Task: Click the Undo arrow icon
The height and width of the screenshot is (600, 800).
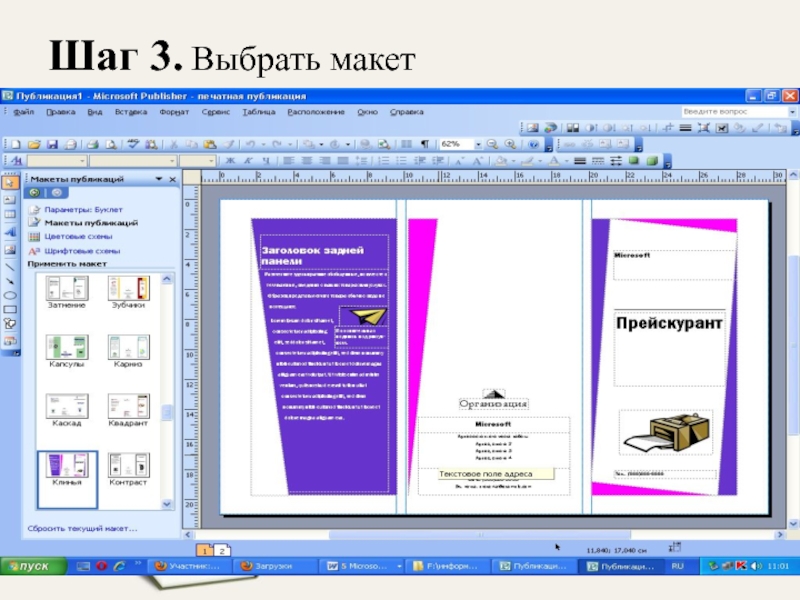Action: tap(250, 144)
